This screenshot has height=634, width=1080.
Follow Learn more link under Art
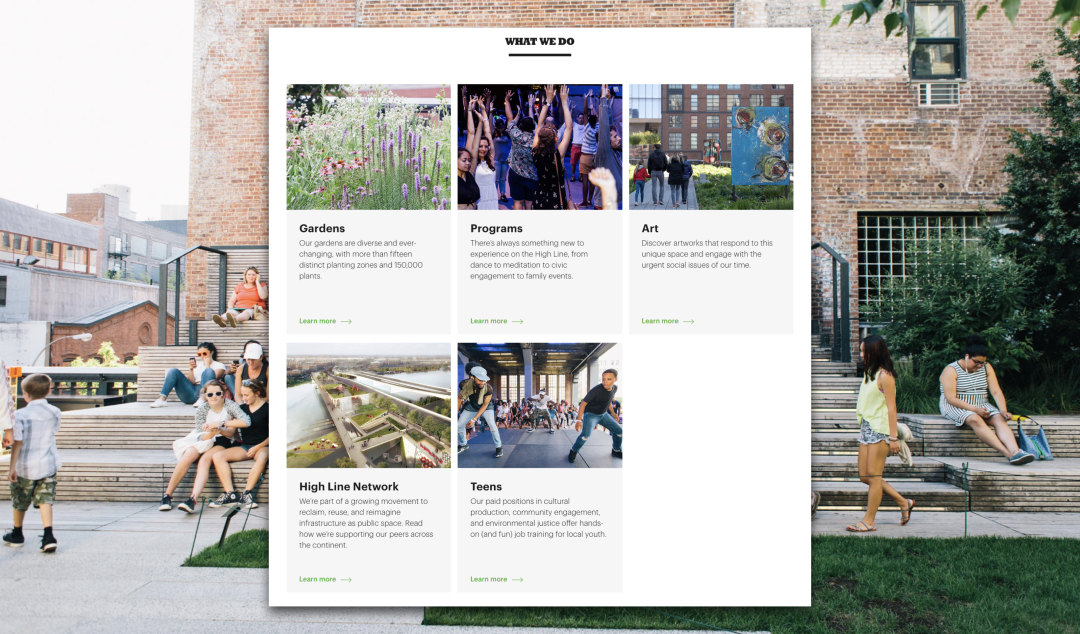[x=660, y=321]
